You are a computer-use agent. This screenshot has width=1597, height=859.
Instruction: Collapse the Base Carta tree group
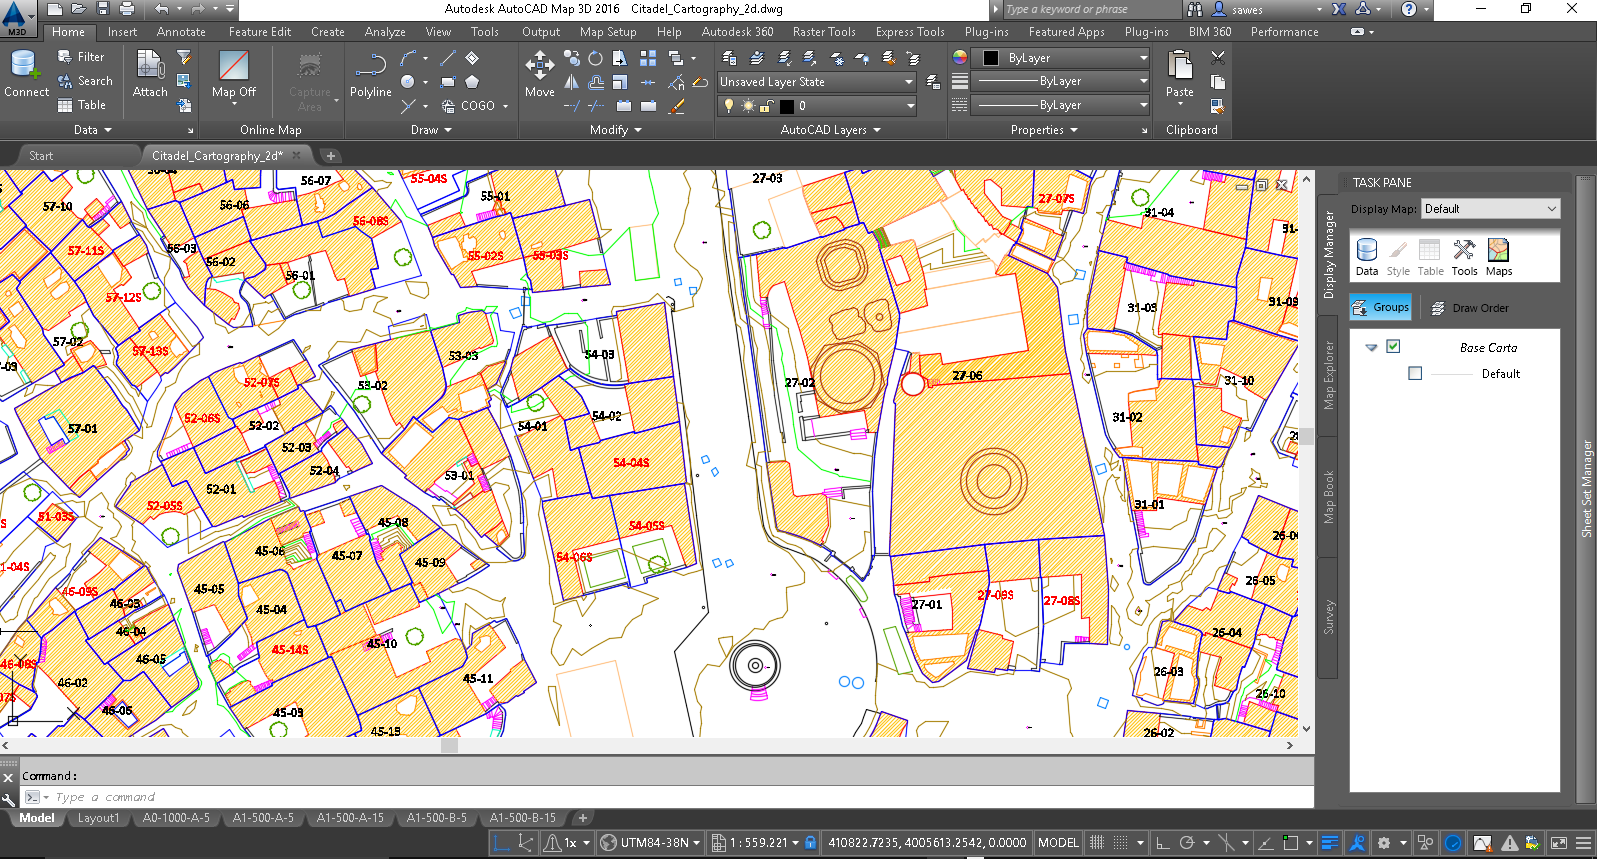coord(1371,348)
